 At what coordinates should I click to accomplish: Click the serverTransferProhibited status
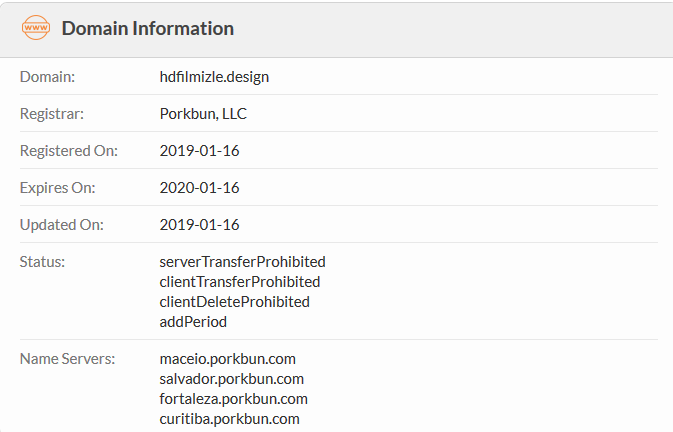(x=243, y=262)
